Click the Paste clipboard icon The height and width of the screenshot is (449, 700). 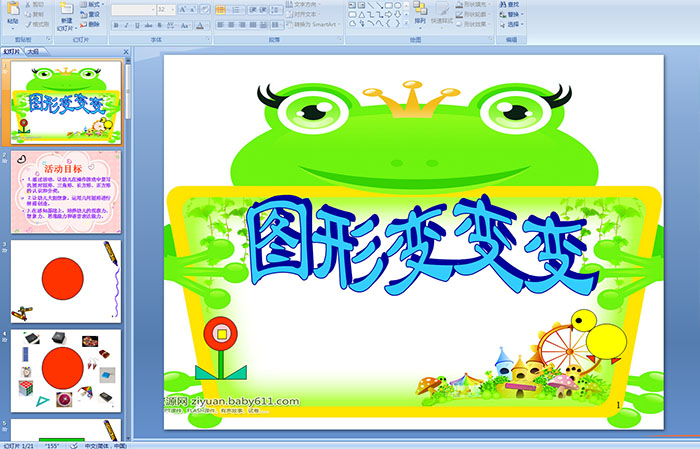pyautogui.click(x=13, y=9)
